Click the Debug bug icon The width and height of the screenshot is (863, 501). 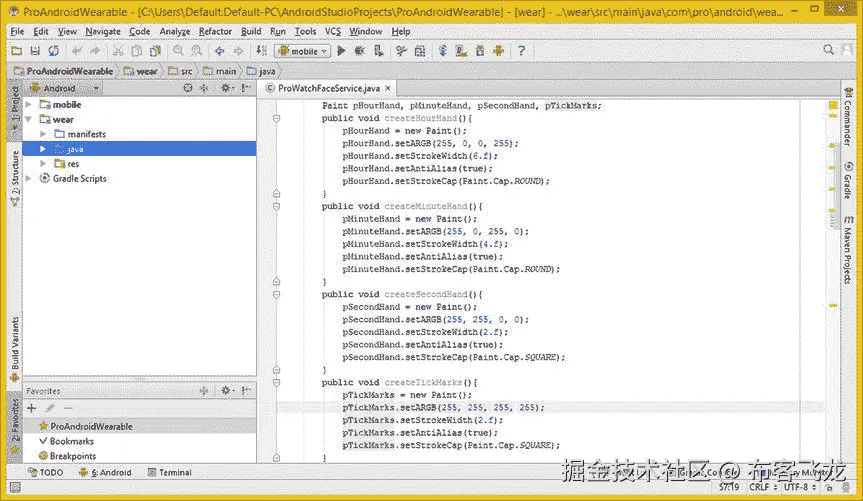click(x=359, y=51)
